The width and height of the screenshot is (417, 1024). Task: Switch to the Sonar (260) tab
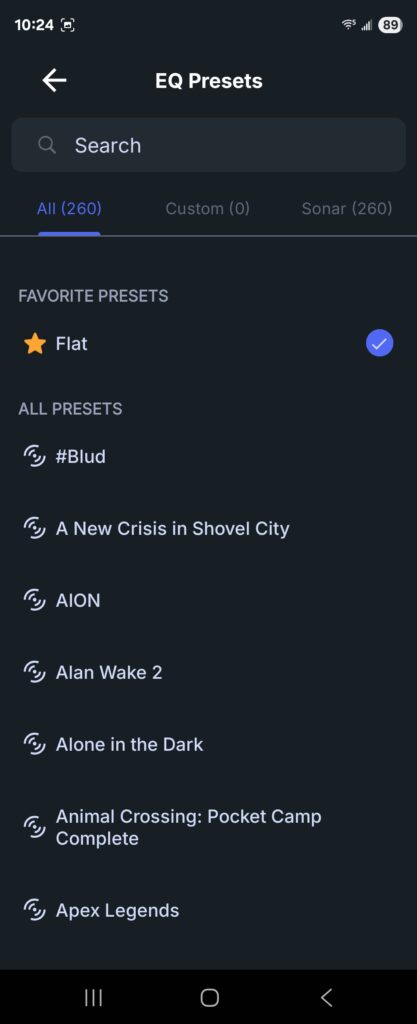click(x=347, y=208)
